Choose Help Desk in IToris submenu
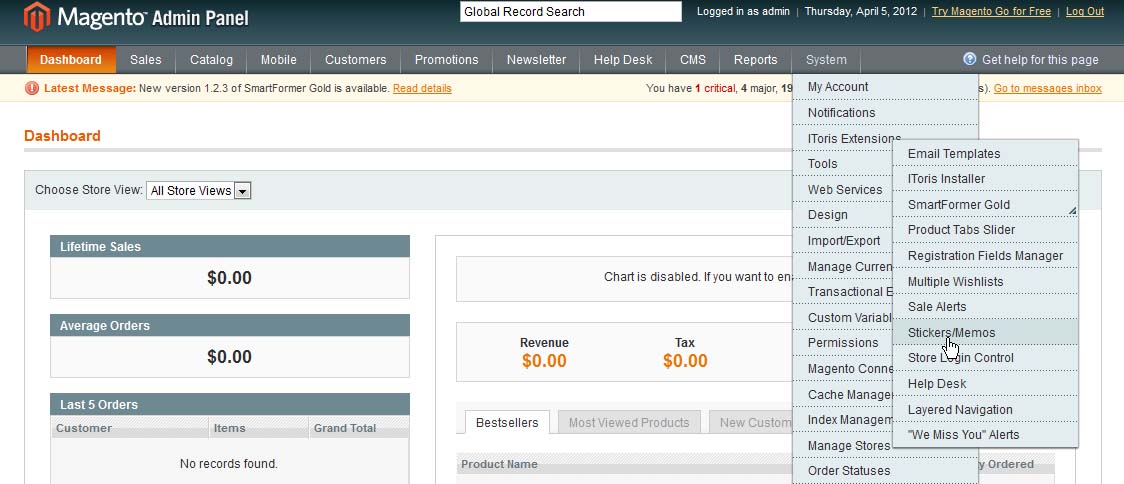This screenshot has width=1124, height=484. coord(985,384)
